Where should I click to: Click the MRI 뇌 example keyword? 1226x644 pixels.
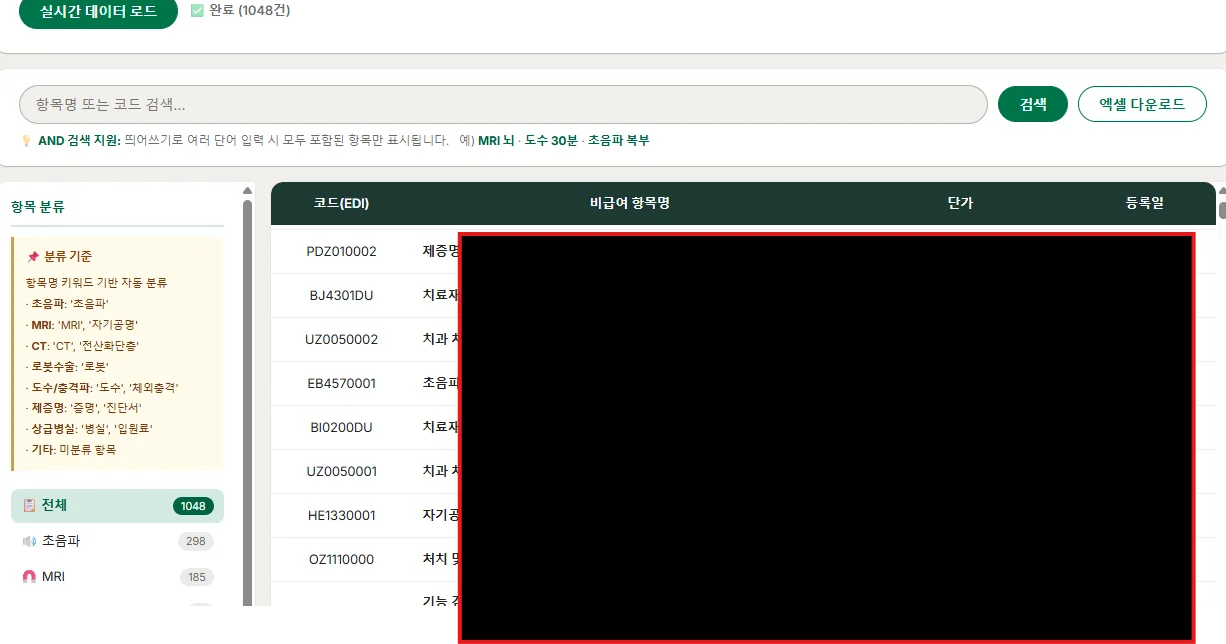496,141
